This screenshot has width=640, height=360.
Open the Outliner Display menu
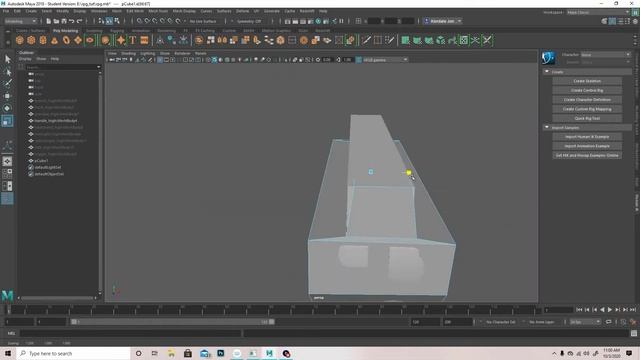[x=25, y=59]
